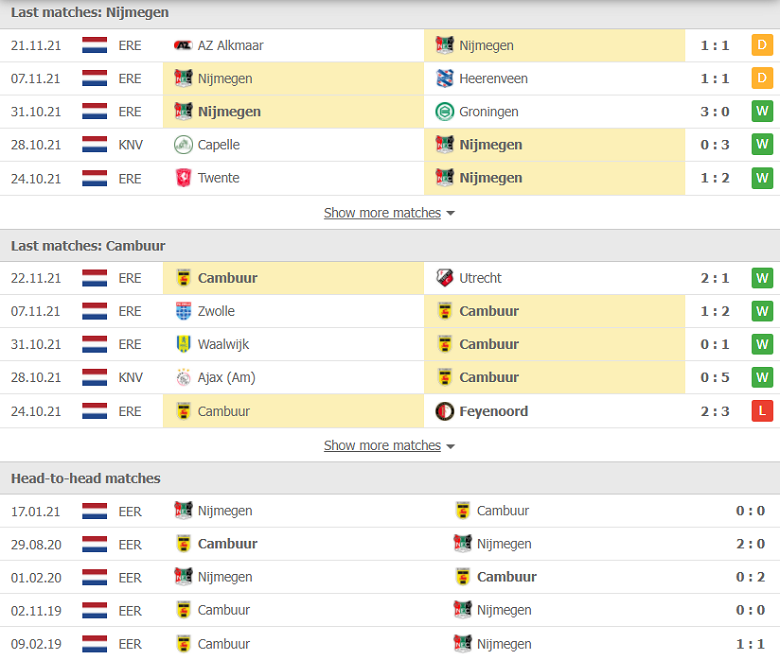The width and height of the screenshot is (780, 660).
Task: Click the Utrecht club logo
Action: click(444, 278)
